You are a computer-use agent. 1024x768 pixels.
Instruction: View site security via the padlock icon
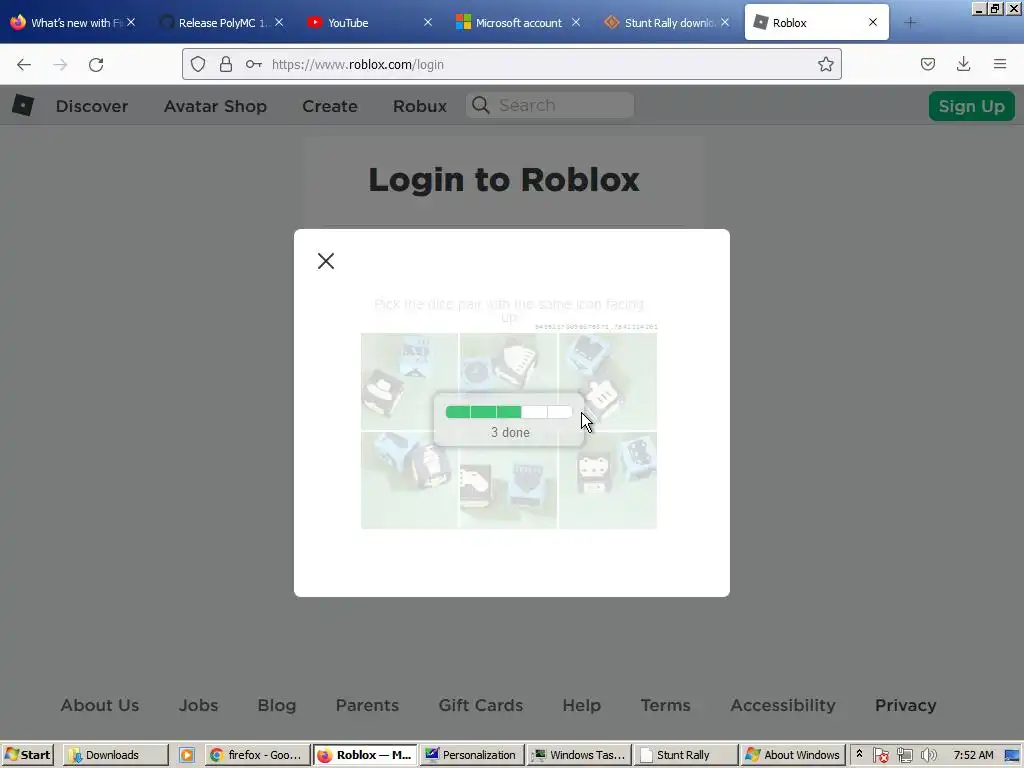tap(226, 64)
